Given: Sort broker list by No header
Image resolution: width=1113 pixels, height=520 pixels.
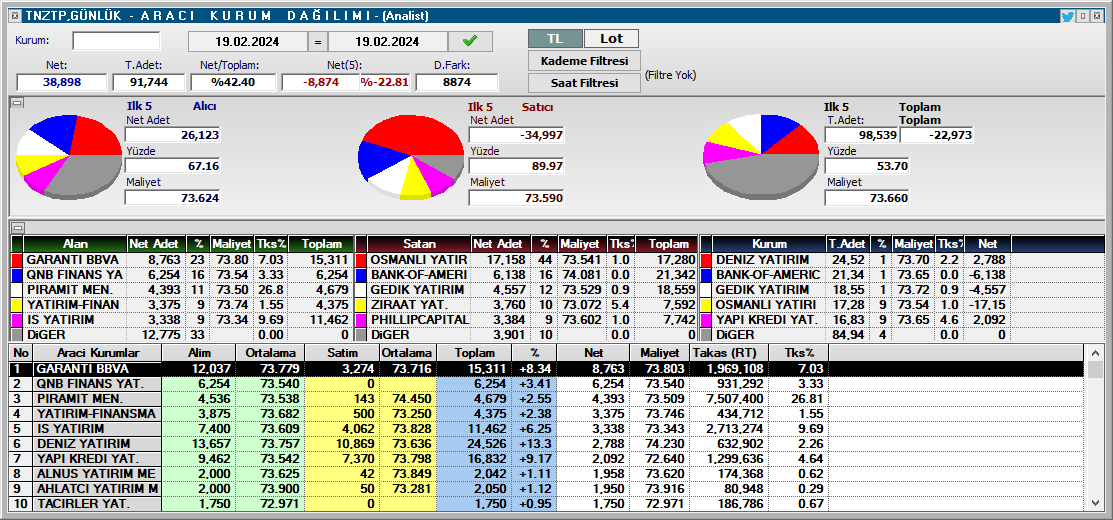Looking at the screenshot, I should pos(21,353).
